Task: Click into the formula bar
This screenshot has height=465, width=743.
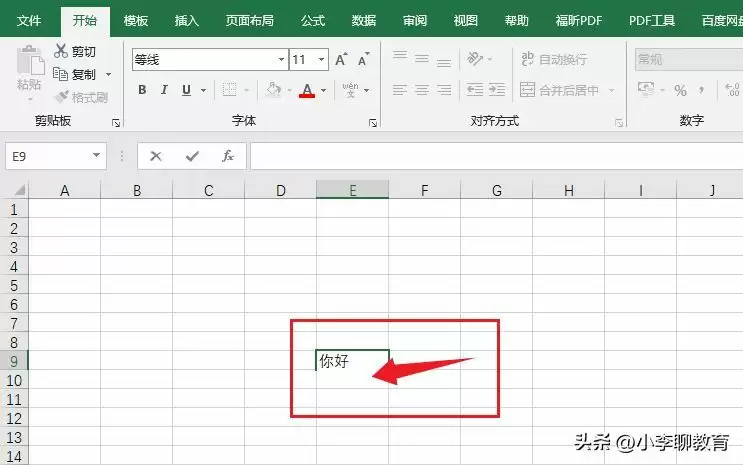Action: click(x=497, y=156)
